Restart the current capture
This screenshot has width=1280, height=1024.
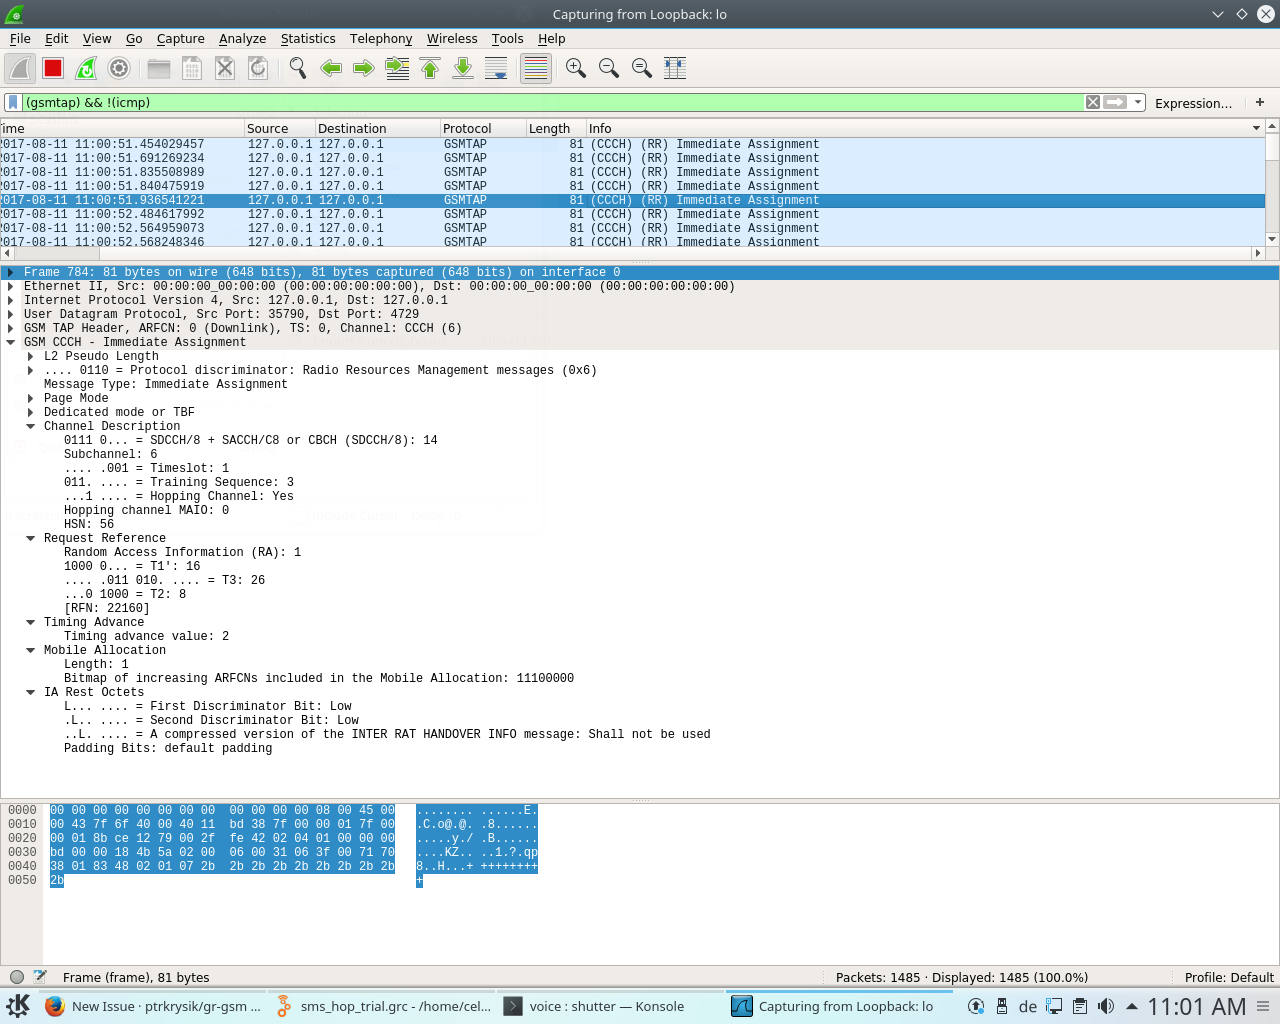point(84,68)
